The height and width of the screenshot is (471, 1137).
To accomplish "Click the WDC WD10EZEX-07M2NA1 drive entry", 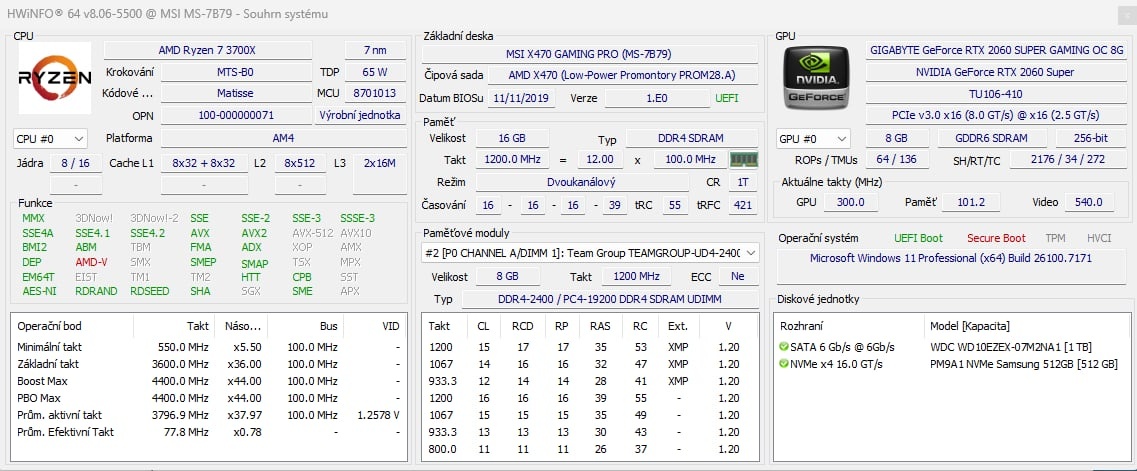I will [1012, 347].
